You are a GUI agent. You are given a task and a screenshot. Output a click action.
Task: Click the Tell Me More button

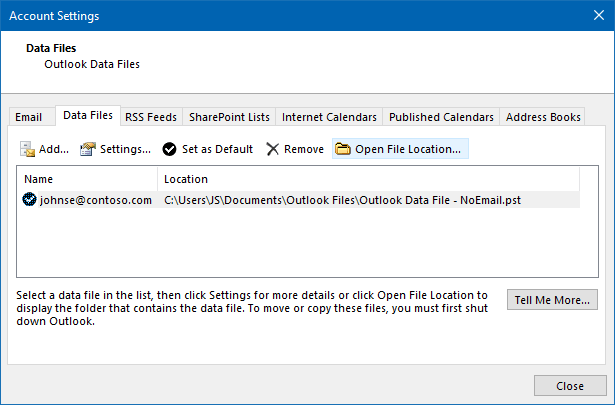click(x=552, y=300)
